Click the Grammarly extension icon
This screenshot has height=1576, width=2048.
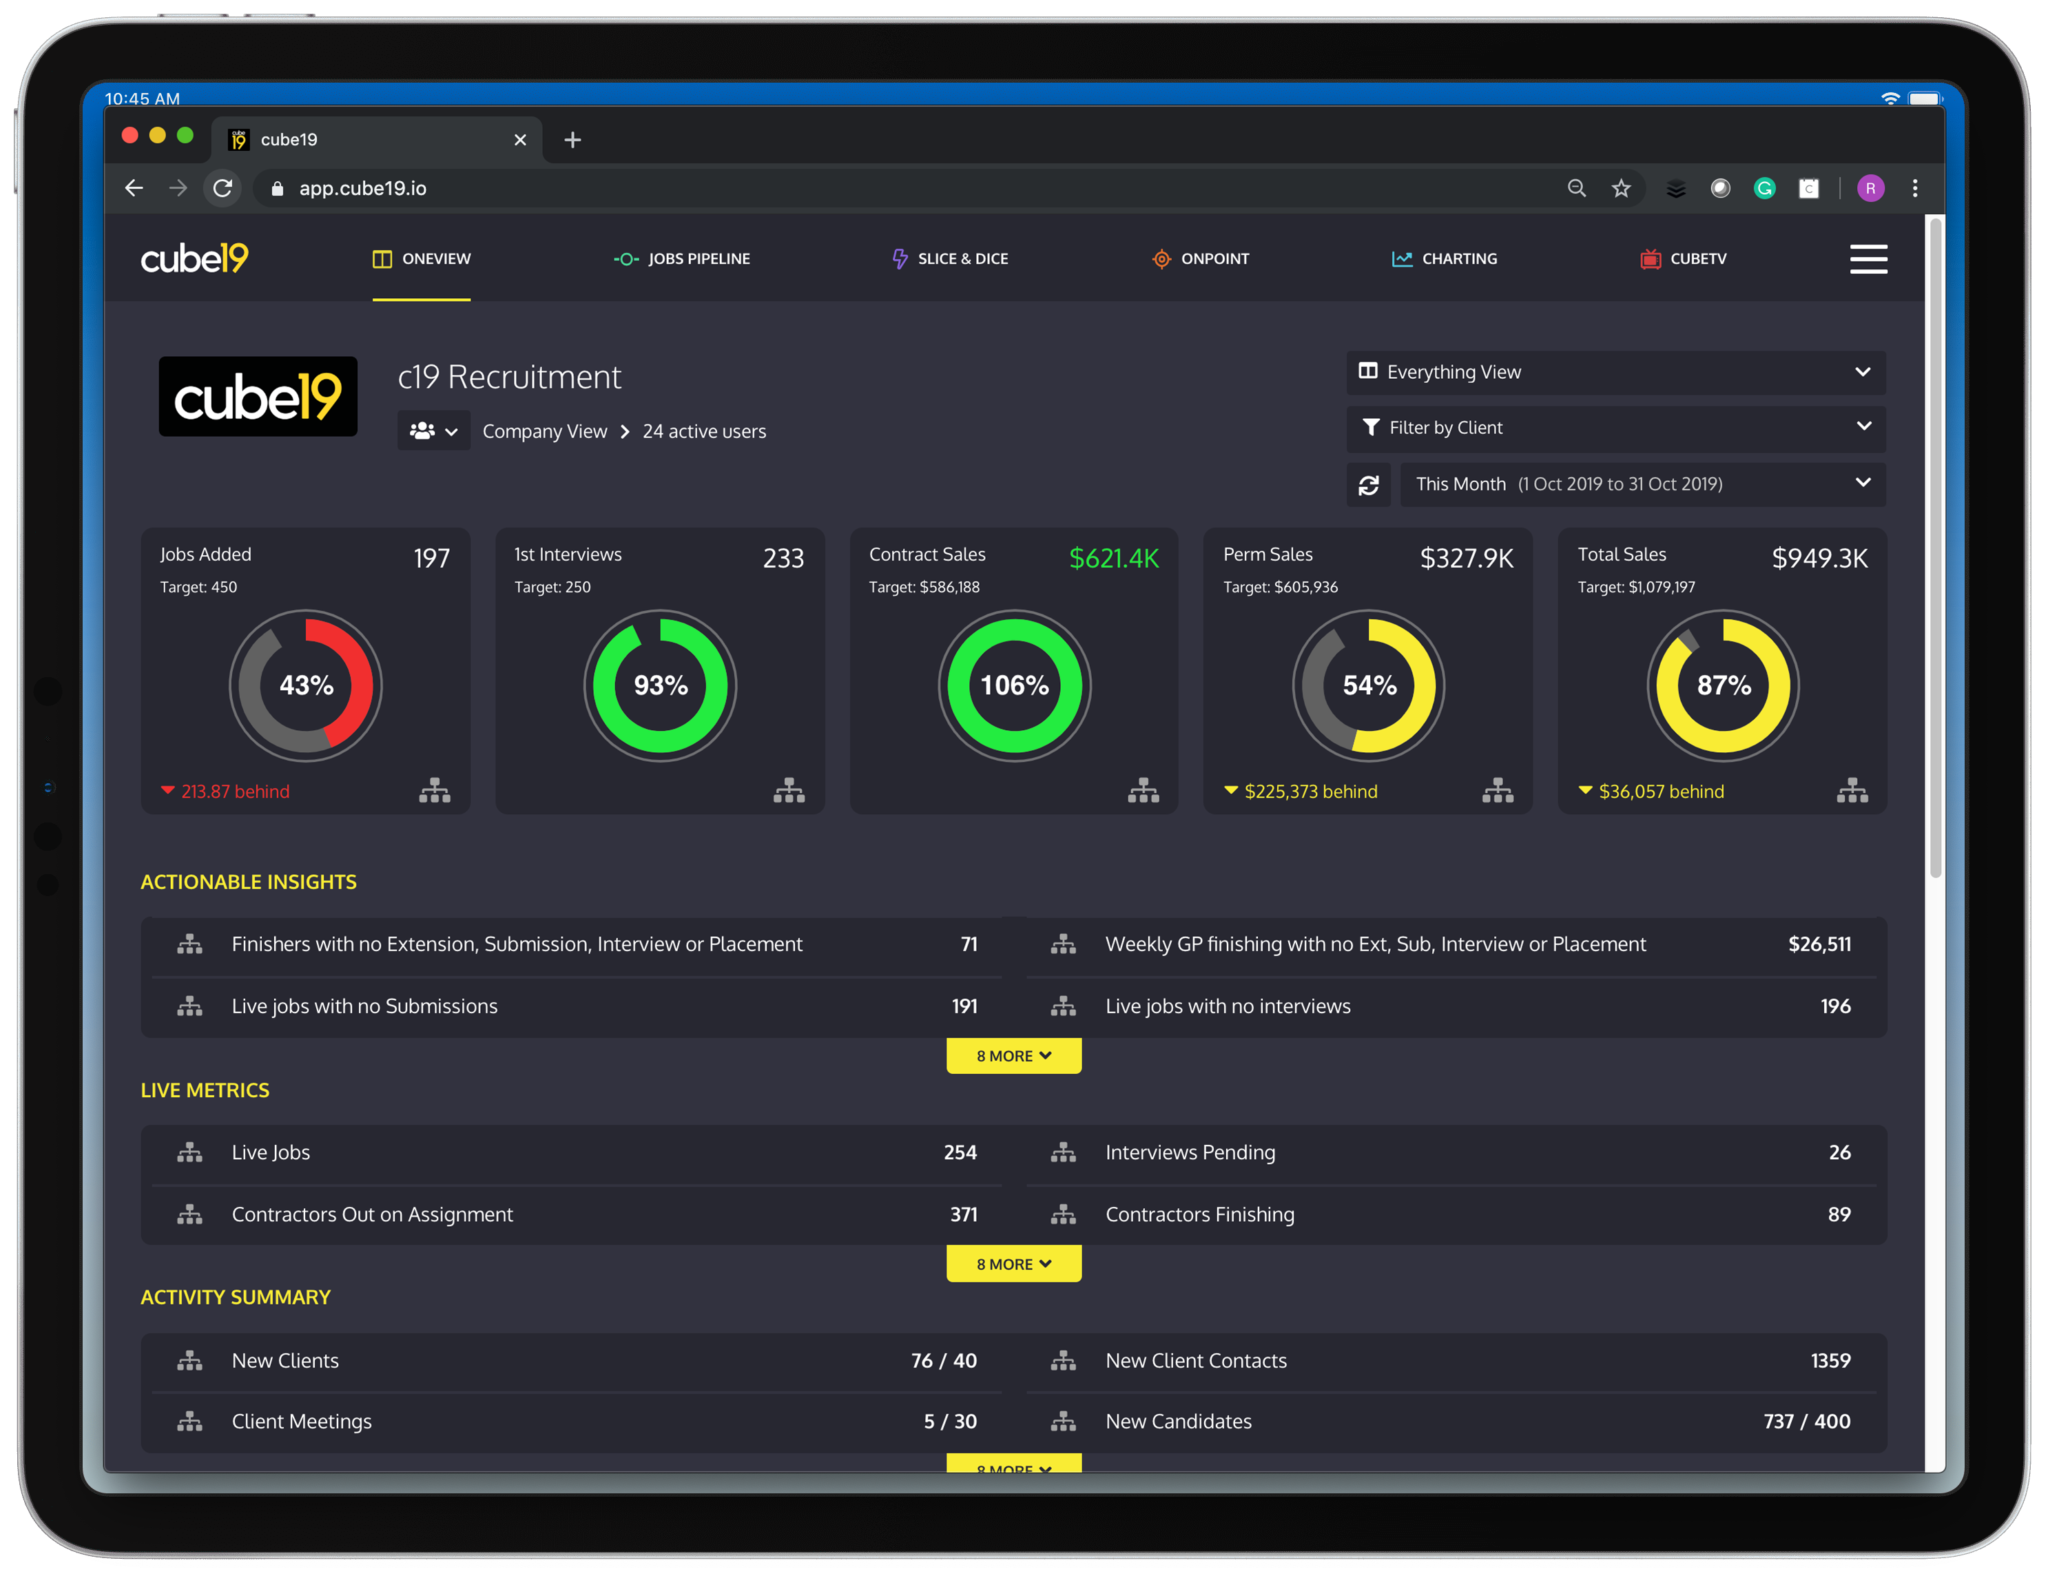pyautogui.click(x=1764, y=188)
